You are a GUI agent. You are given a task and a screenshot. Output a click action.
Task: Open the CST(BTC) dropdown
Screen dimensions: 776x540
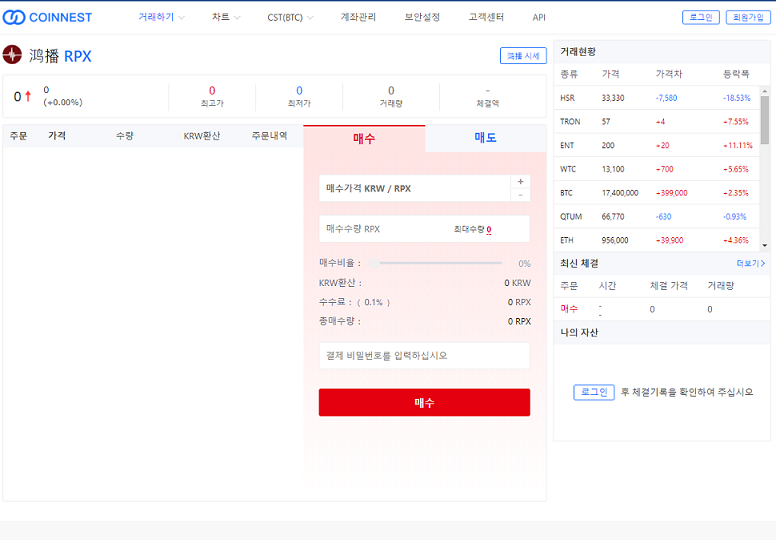coord(291,17)
